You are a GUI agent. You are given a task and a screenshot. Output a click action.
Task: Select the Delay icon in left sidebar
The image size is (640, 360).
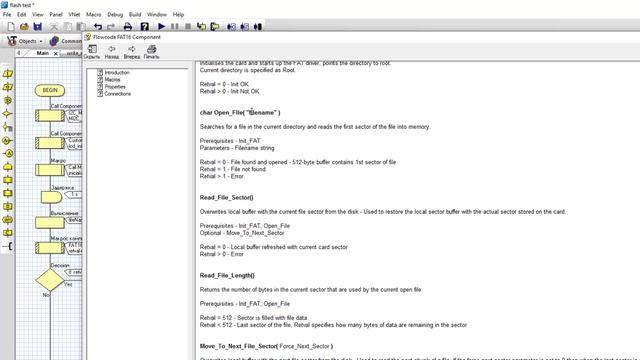point(7,100)
